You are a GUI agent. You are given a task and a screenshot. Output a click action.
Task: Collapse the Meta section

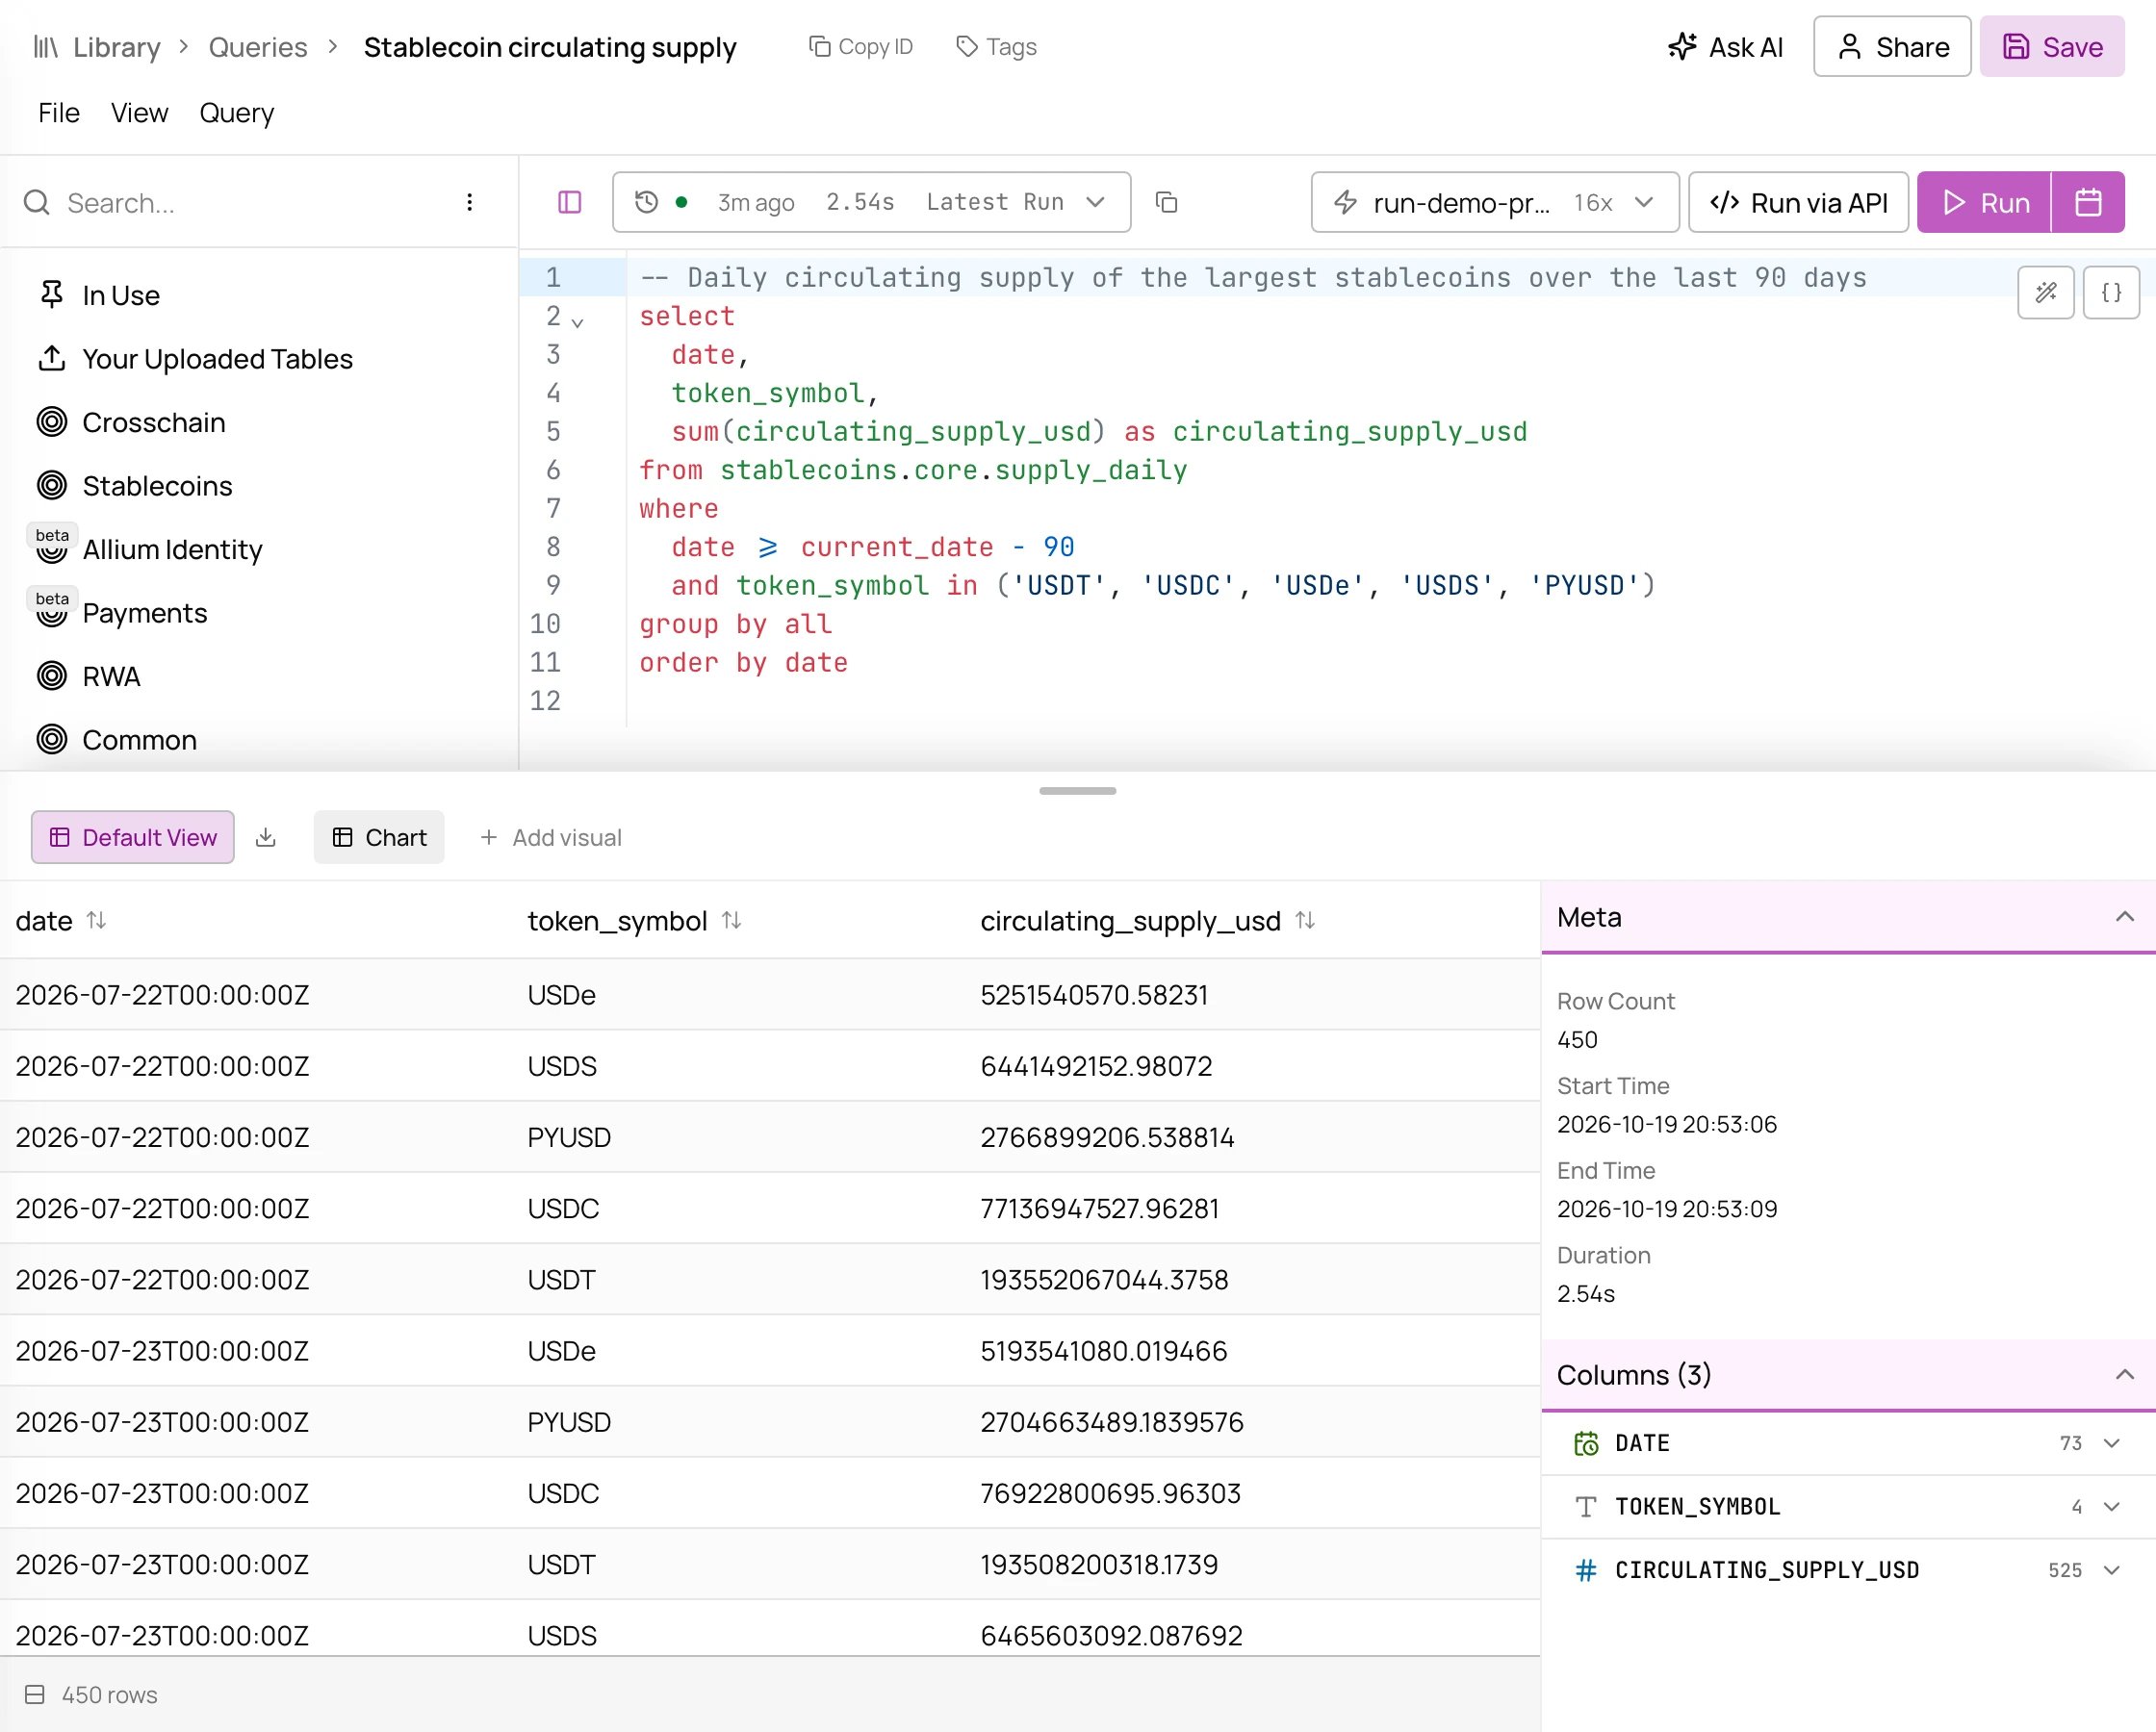pos(2124,917)
